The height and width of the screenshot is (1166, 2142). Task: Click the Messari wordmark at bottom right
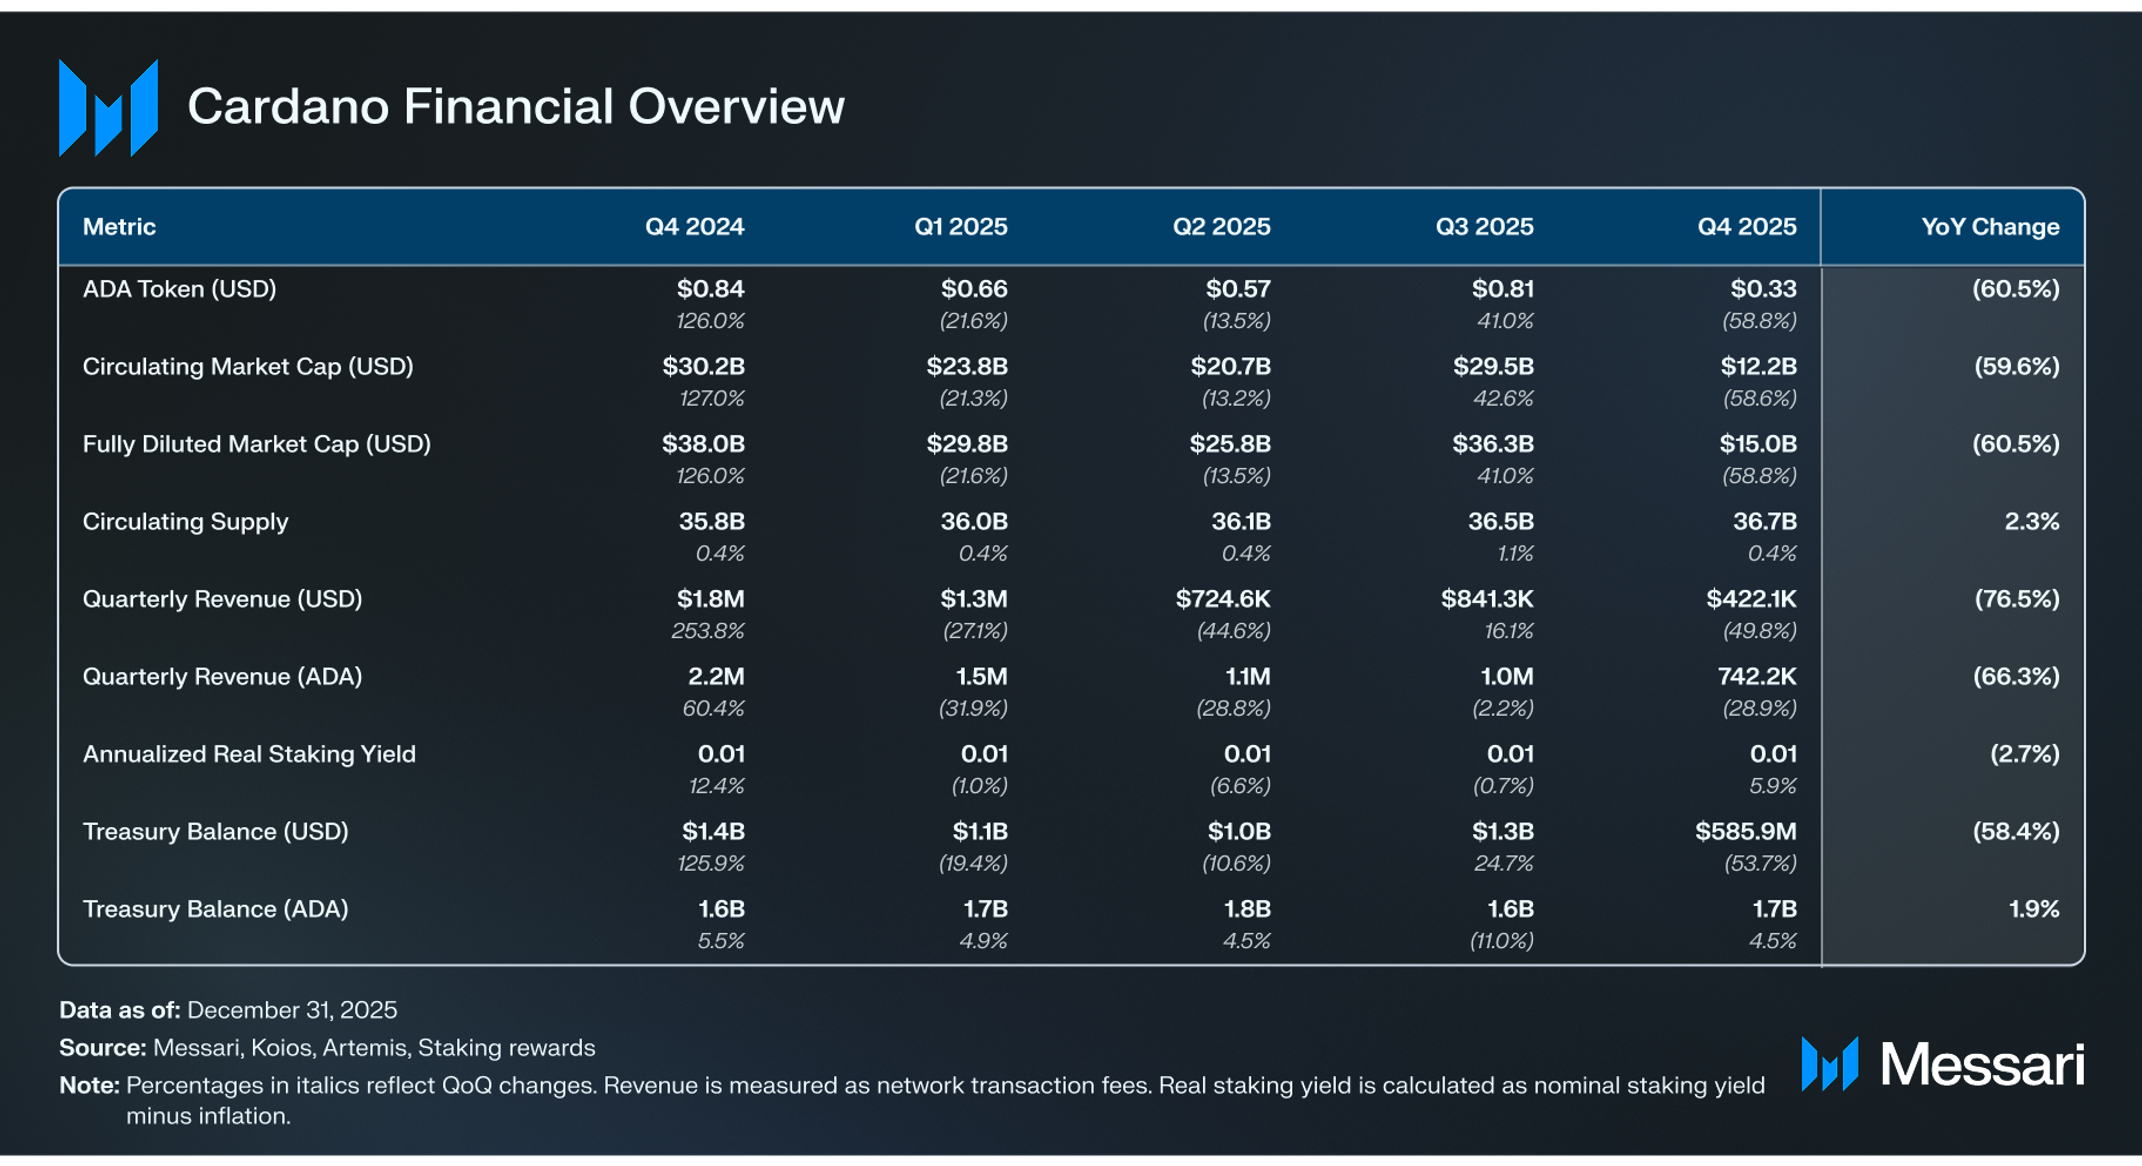pyautogui.click(x=1982, y=1064)
